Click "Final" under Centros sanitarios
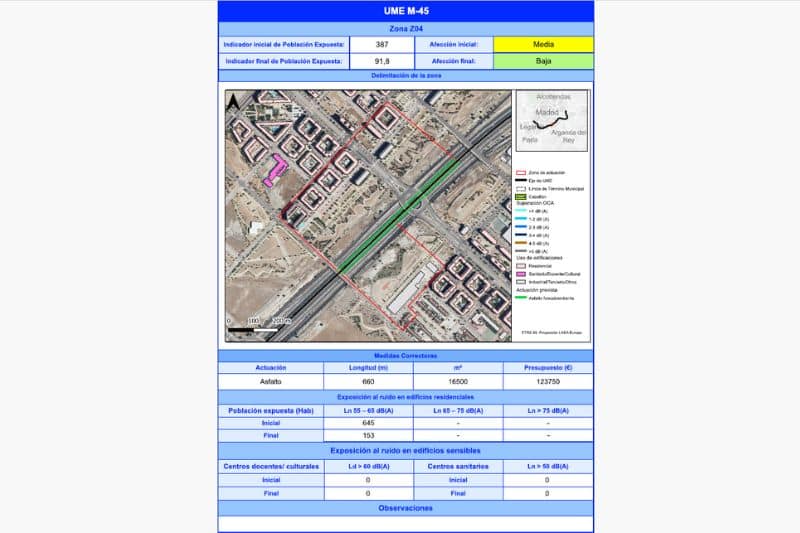The height and width of the screenshot is (533, 800). point(458,494)
